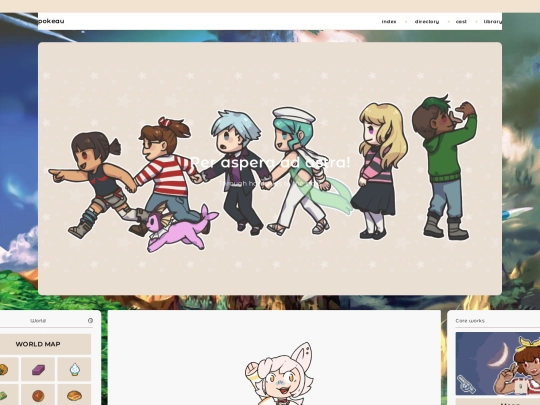Screen dimensions: 540x405
Task: Click the 'Core works' panel heading
Action: click(470, 321)
